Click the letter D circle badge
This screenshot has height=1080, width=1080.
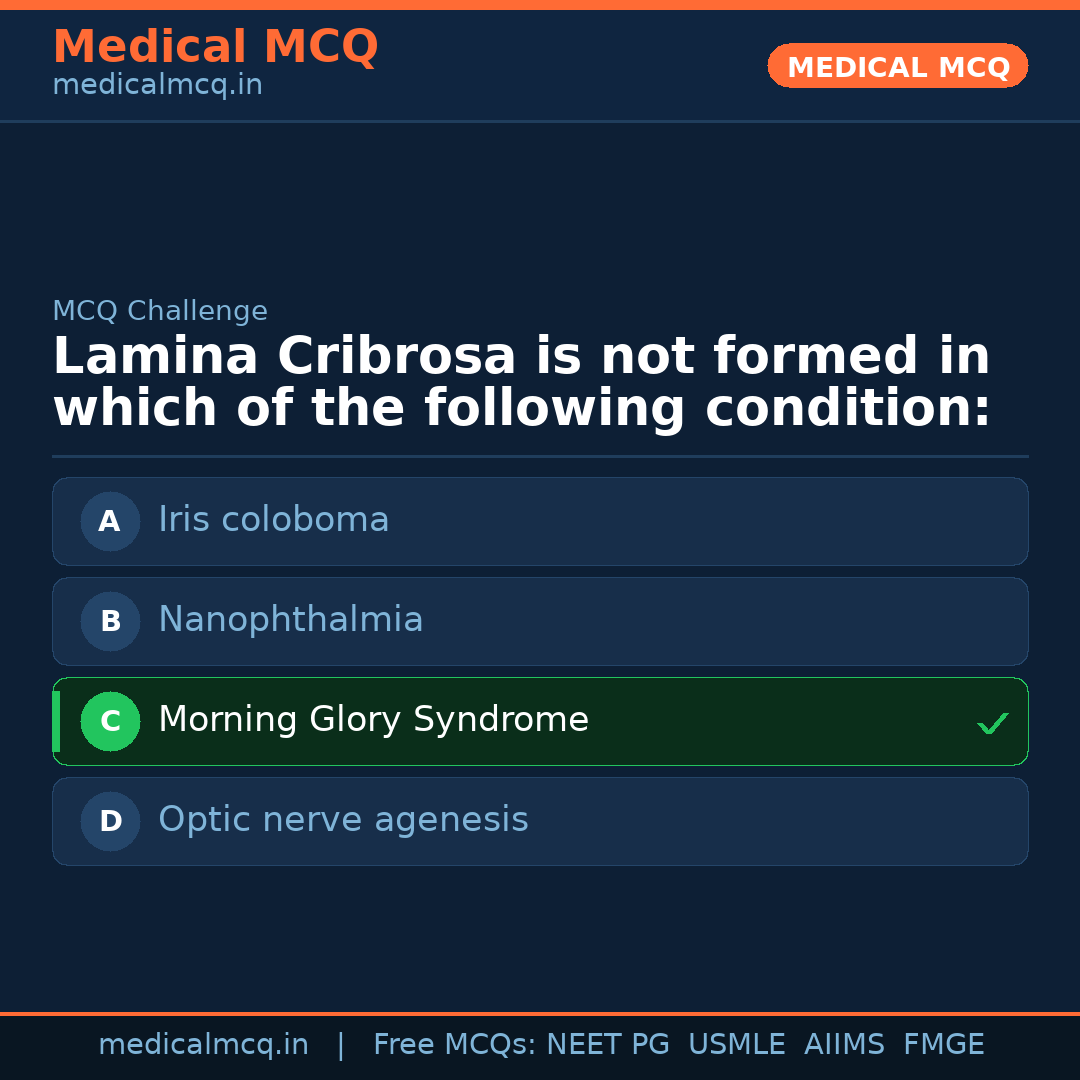[110, 821]
